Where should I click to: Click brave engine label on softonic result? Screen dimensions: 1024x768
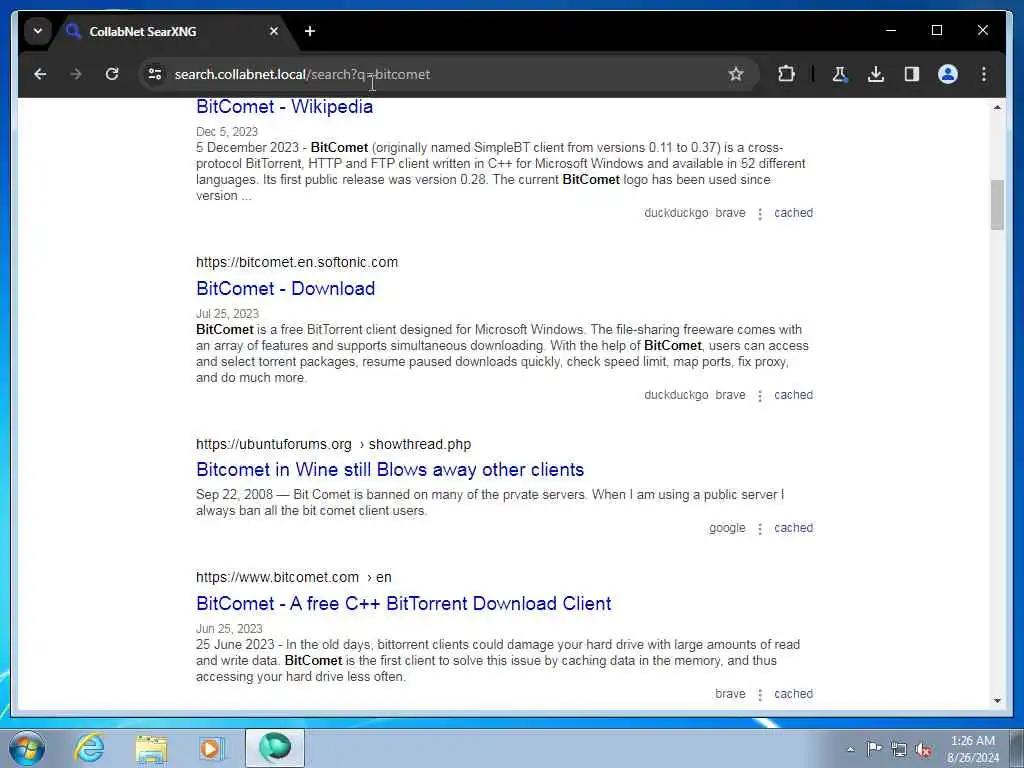pos(730,395)
